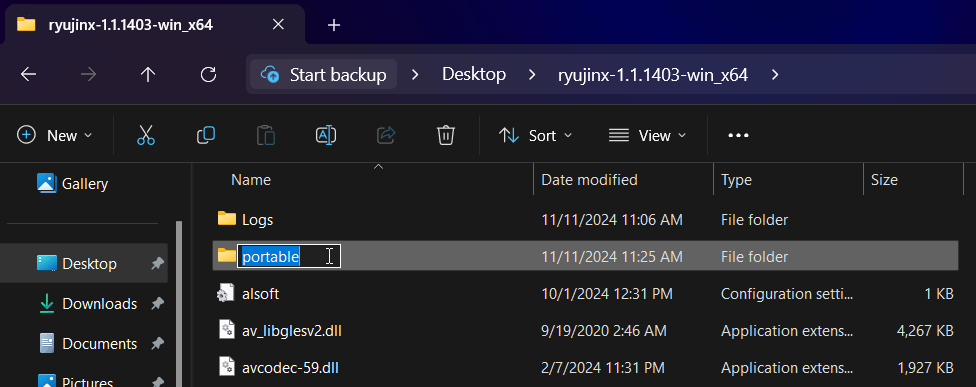Screen dimensions: 976x387
Task: Select the av_libglesv2.dll file name
Action: tap(292, 330)
